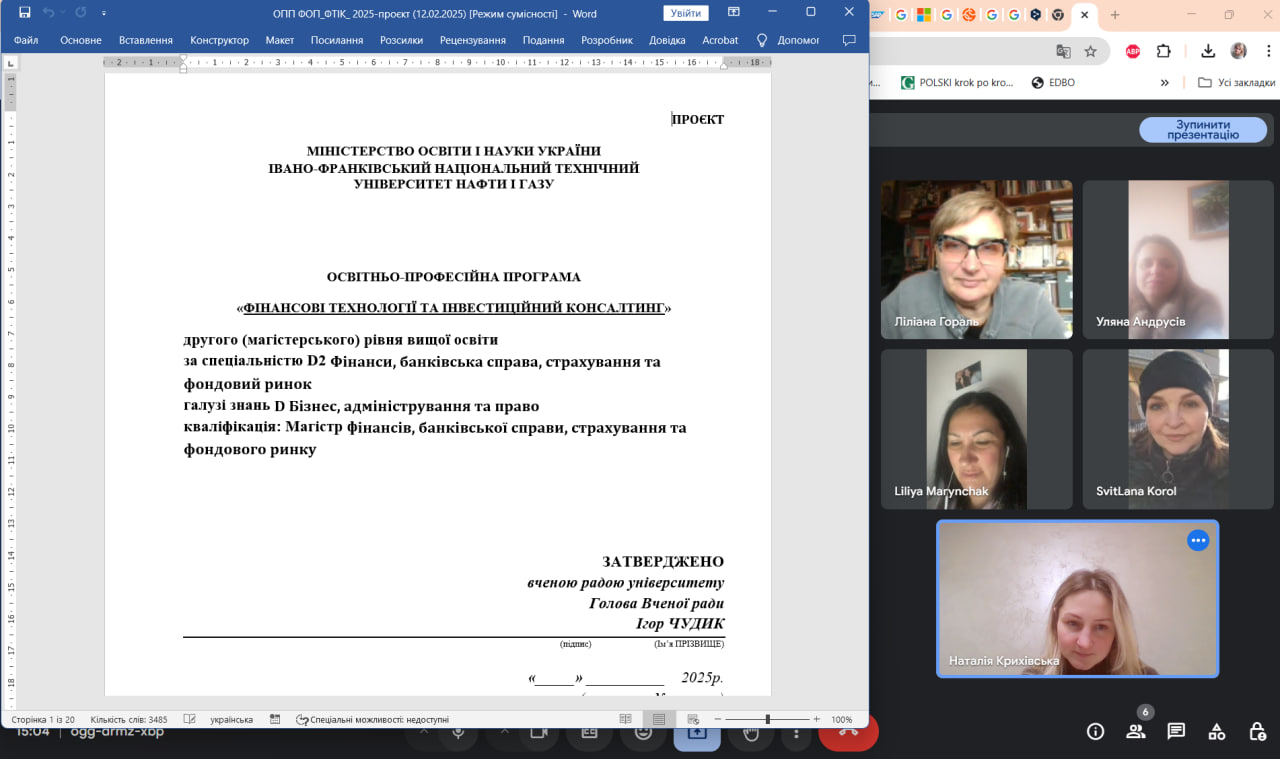Viewport: 1280px width, 759px height.
Task: Switch Word to Read Mode view
Action: [x=625, y=719]
